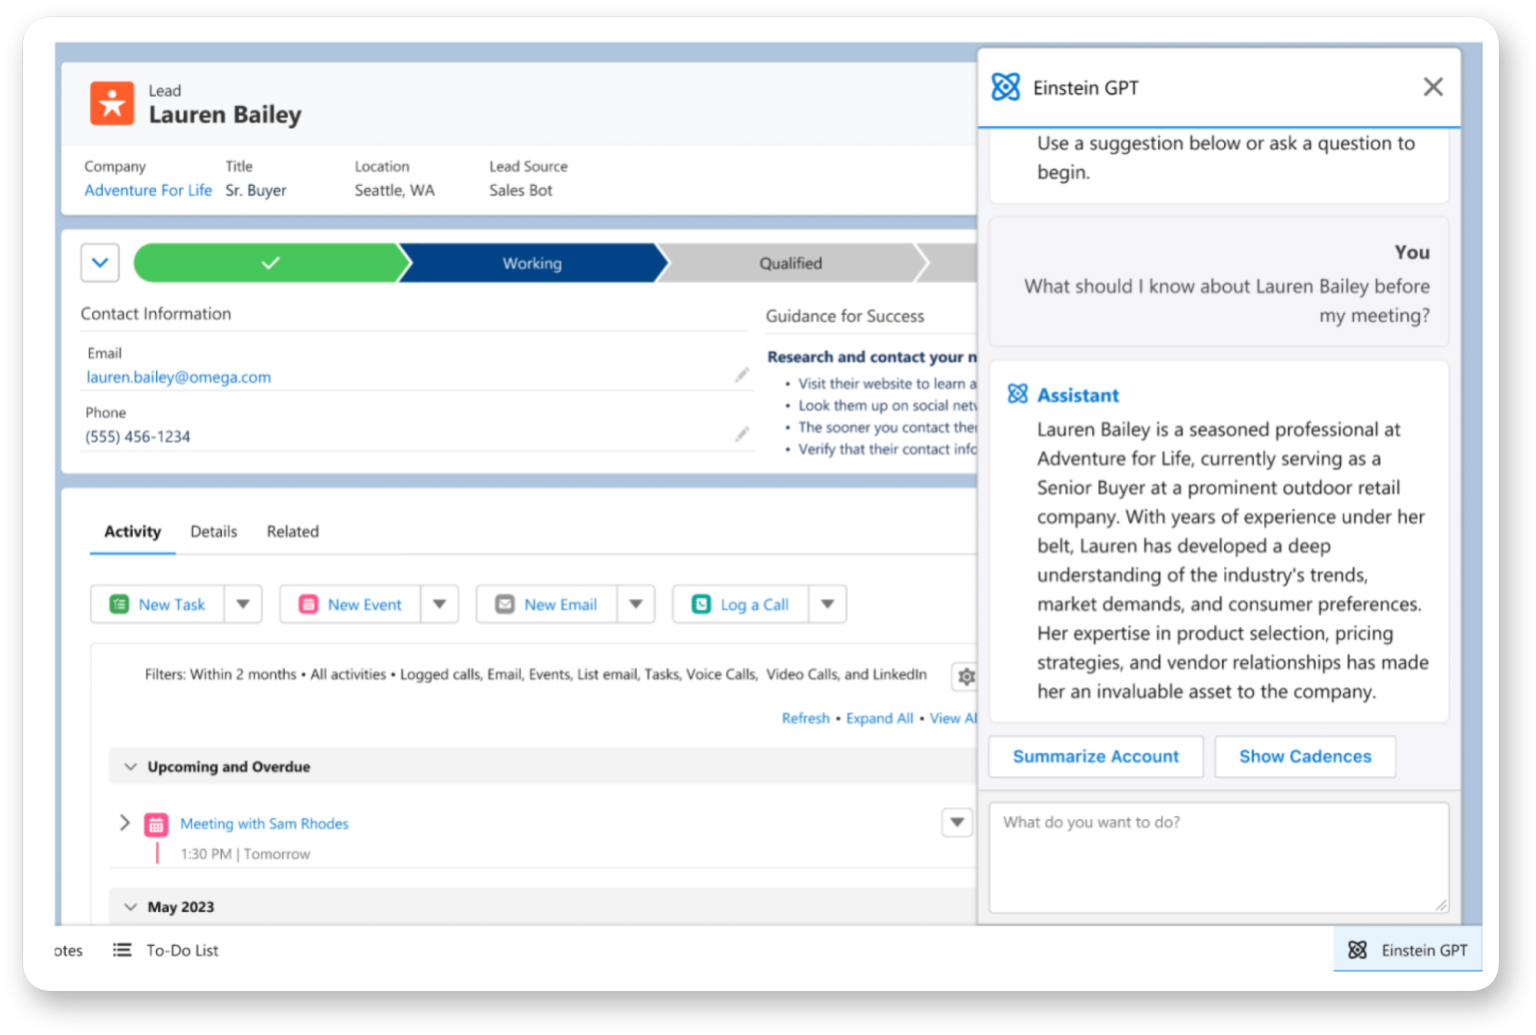This screenshot has height=1035, width=1536.
Task: Click the Sr. Buyer title value
Action: click(x=256, y=190)
